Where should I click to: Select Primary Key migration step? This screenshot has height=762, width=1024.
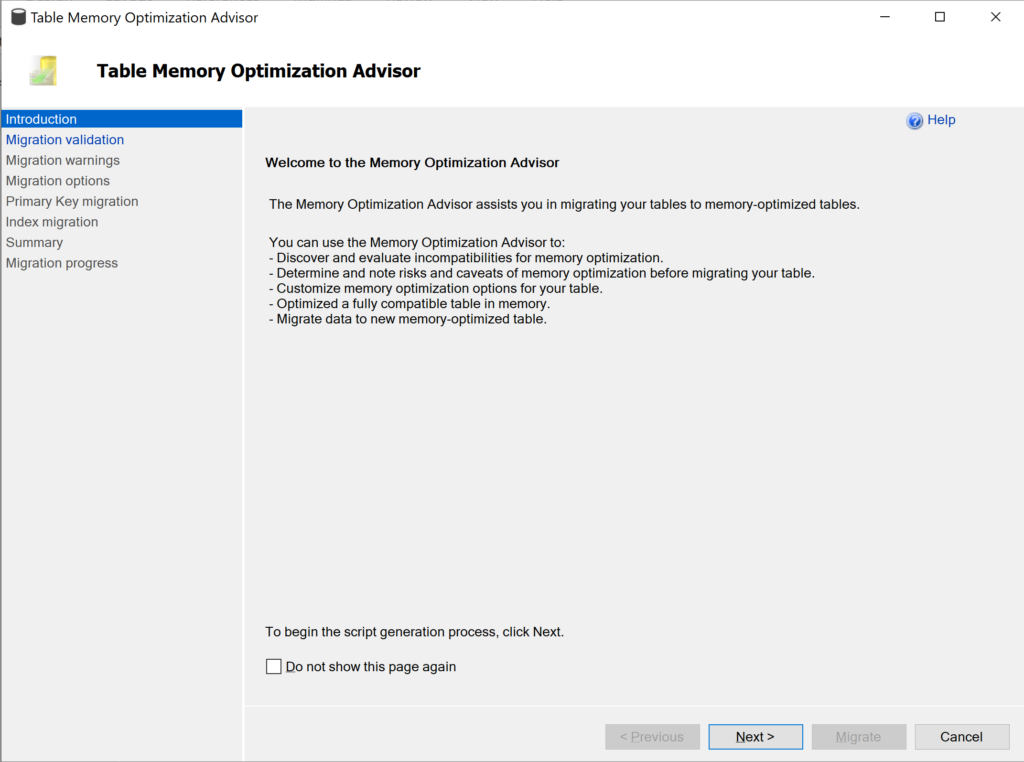[72, 201]
